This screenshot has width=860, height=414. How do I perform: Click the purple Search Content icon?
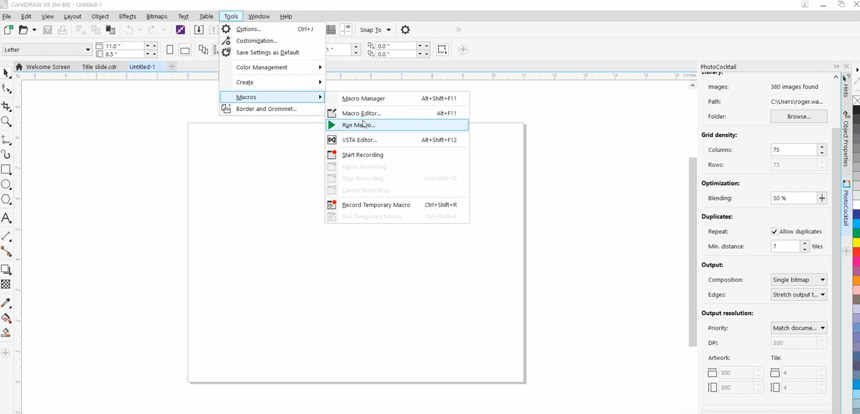(180, 30)
